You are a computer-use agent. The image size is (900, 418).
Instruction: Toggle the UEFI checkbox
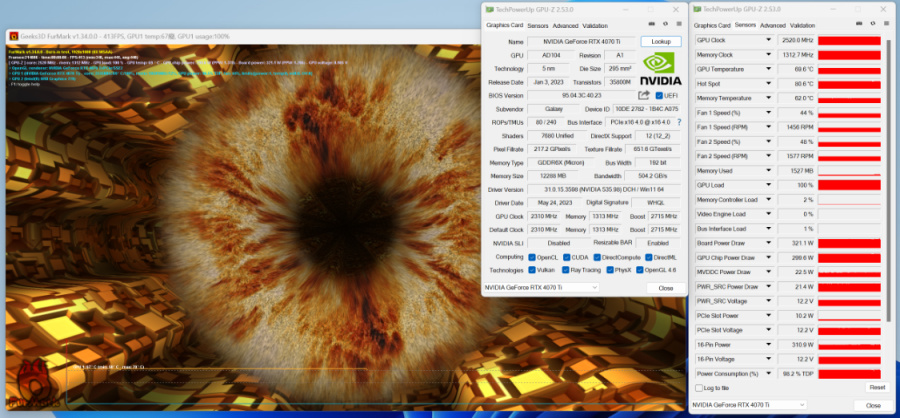tap(659, 95)
